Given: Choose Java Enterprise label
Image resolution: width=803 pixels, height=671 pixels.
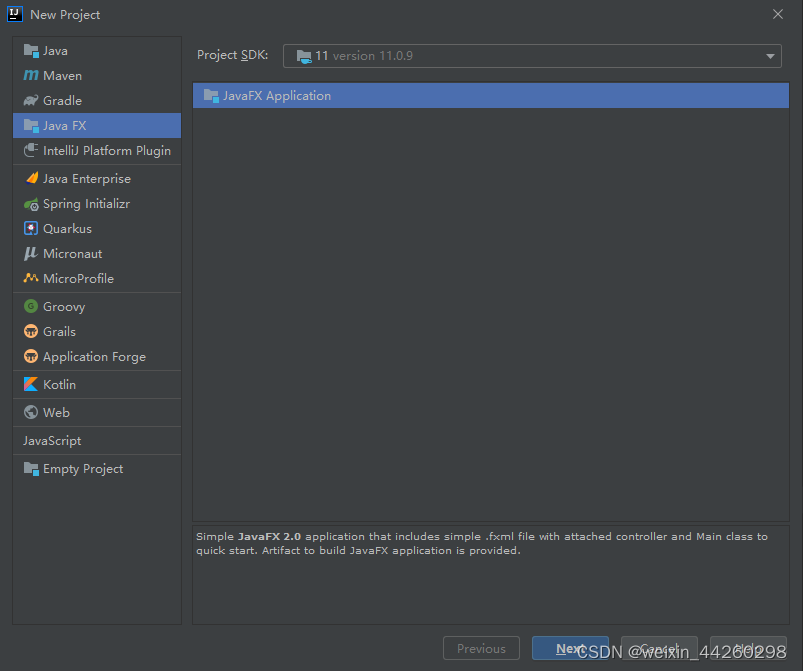Looking at the screenshot, I should click(87, 179).
